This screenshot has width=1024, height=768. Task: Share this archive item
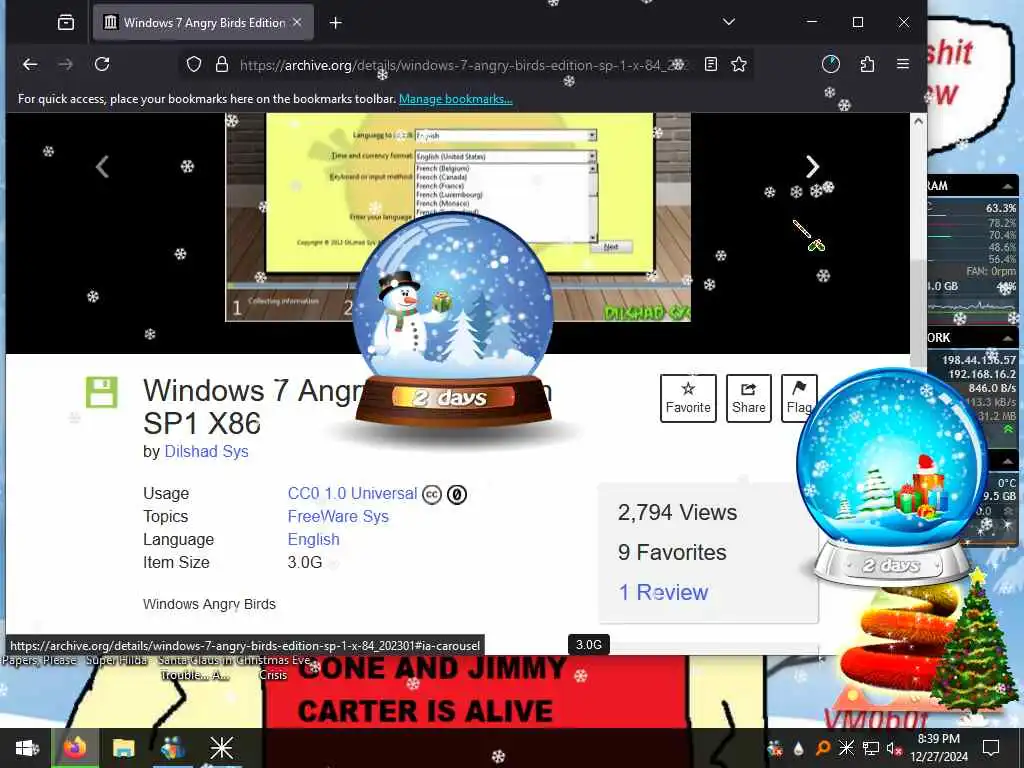click(x=748, y=398)
